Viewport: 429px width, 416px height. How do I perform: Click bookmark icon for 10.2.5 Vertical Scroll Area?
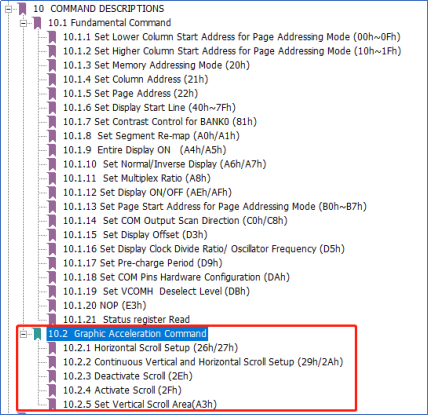coord(52,404)
